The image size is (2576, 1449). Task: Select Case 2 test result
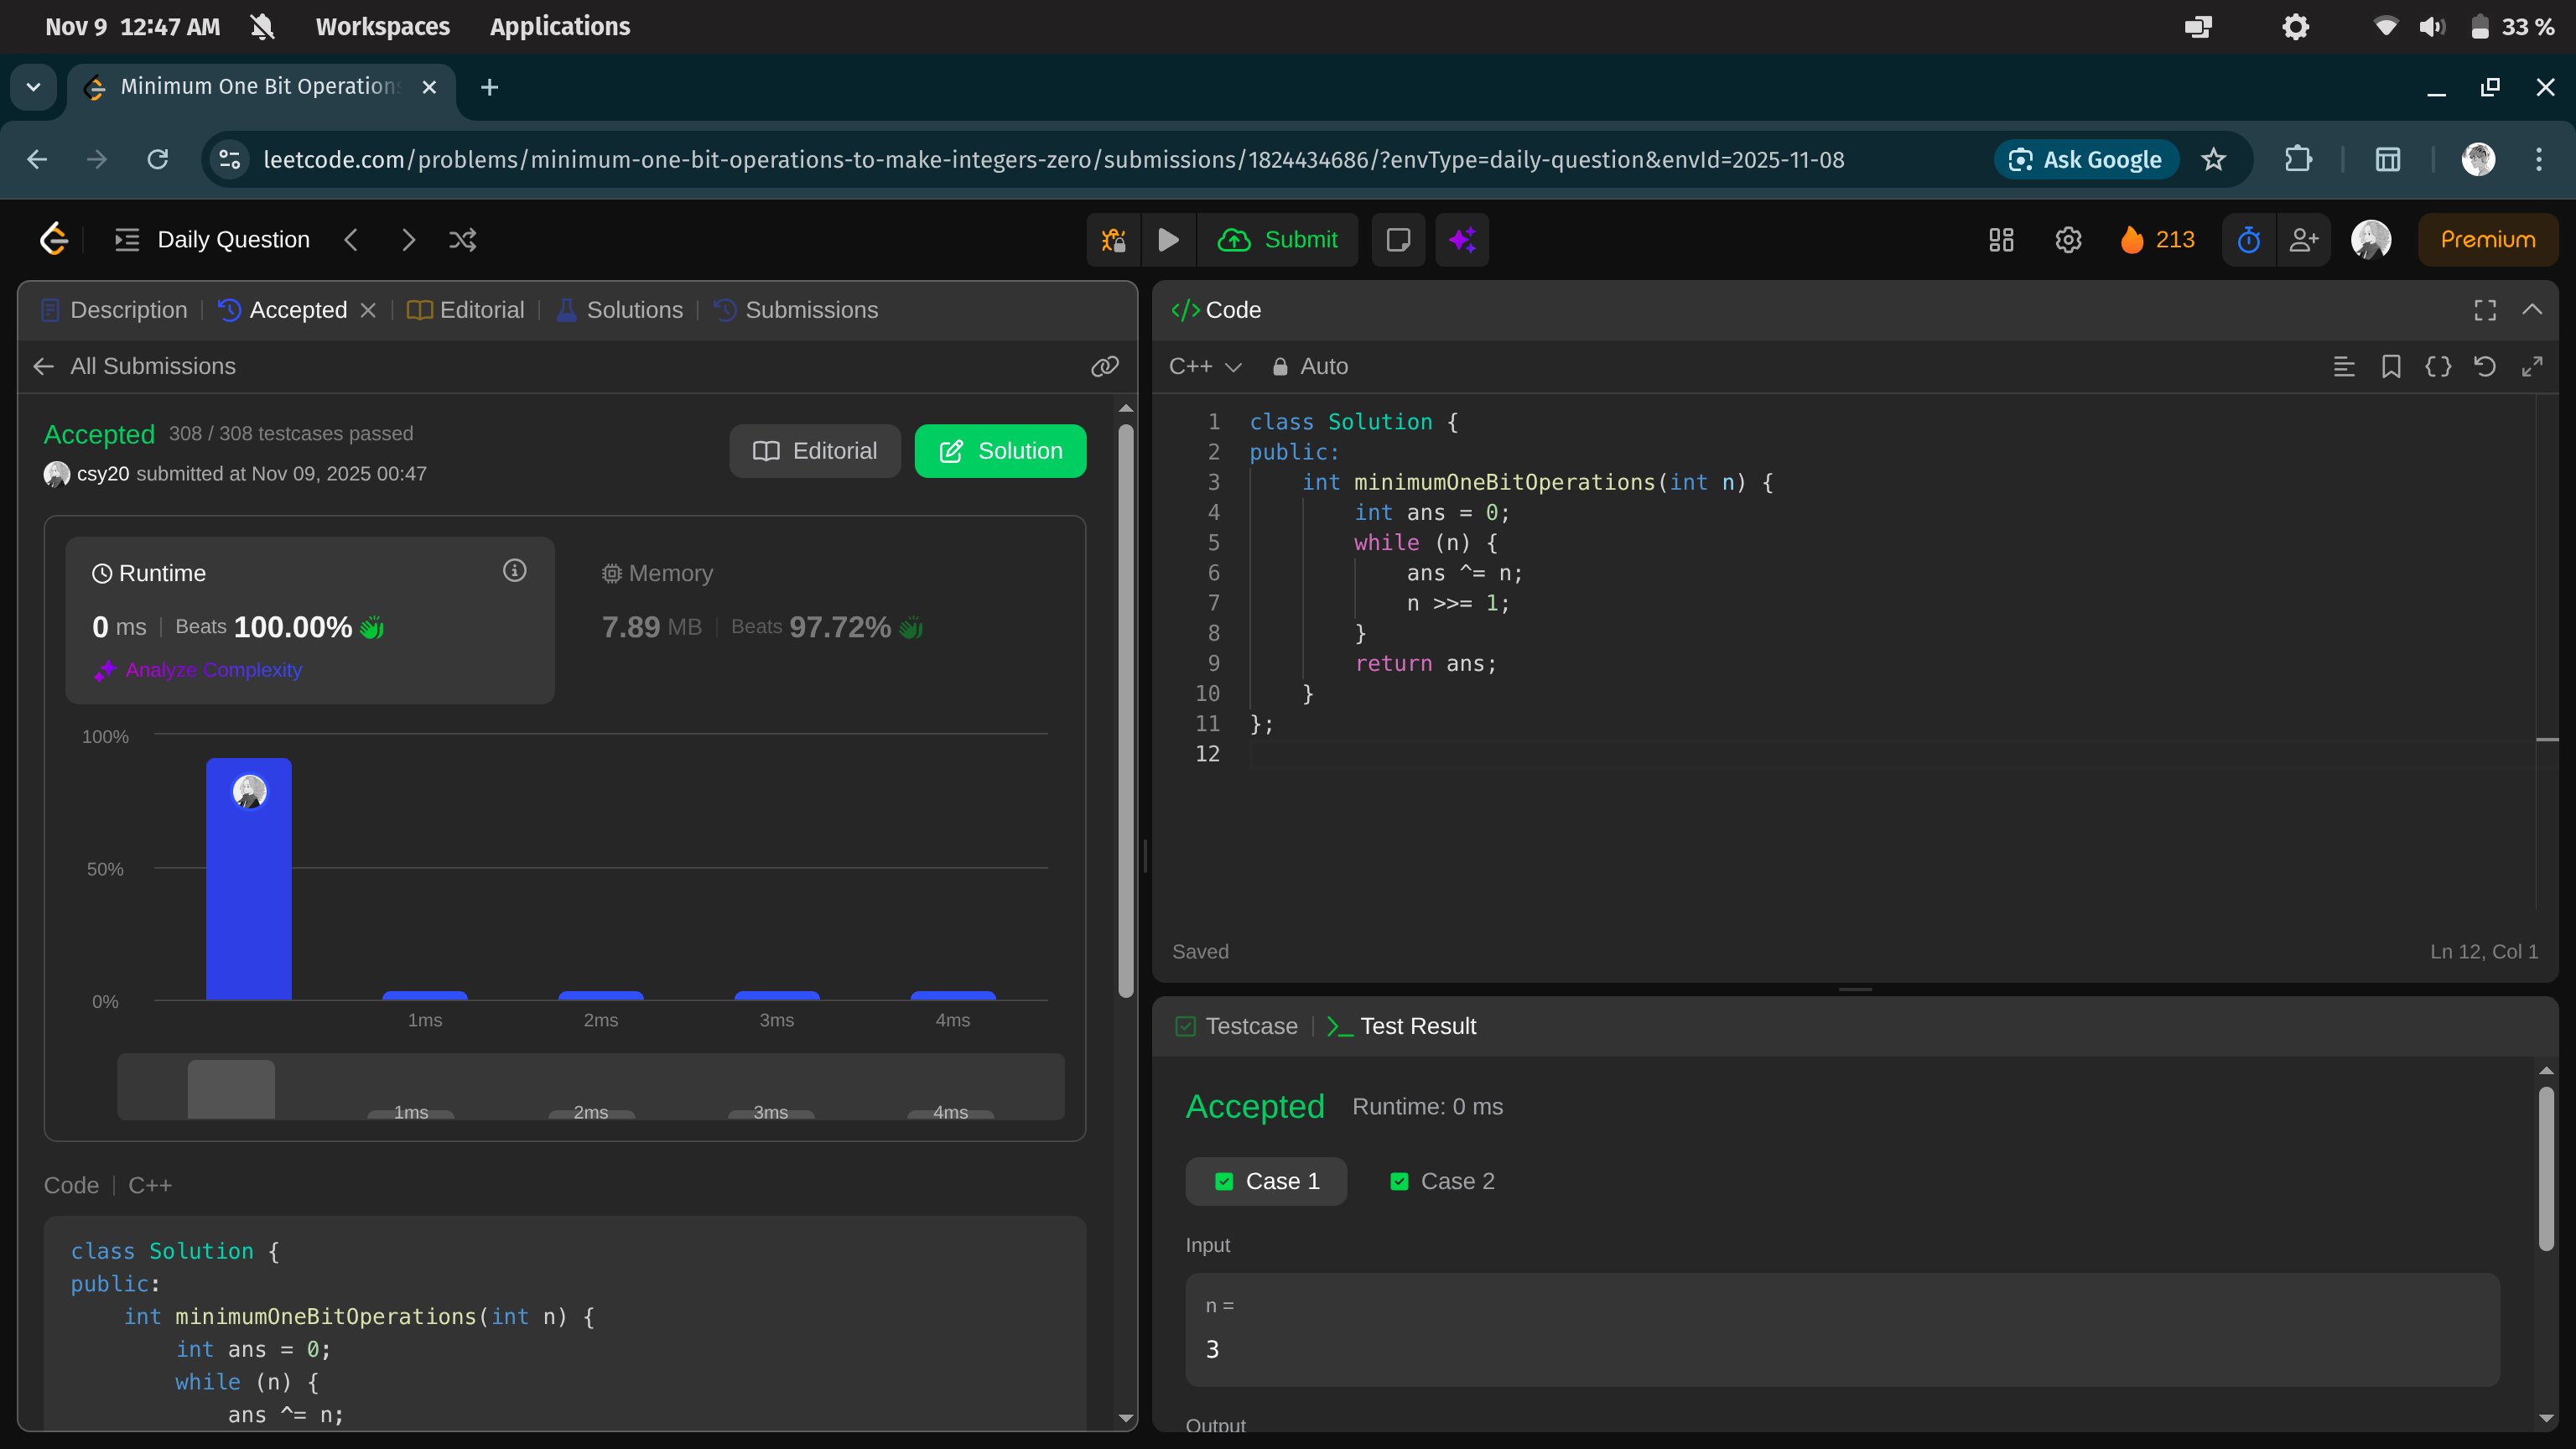(1442, 1181)
